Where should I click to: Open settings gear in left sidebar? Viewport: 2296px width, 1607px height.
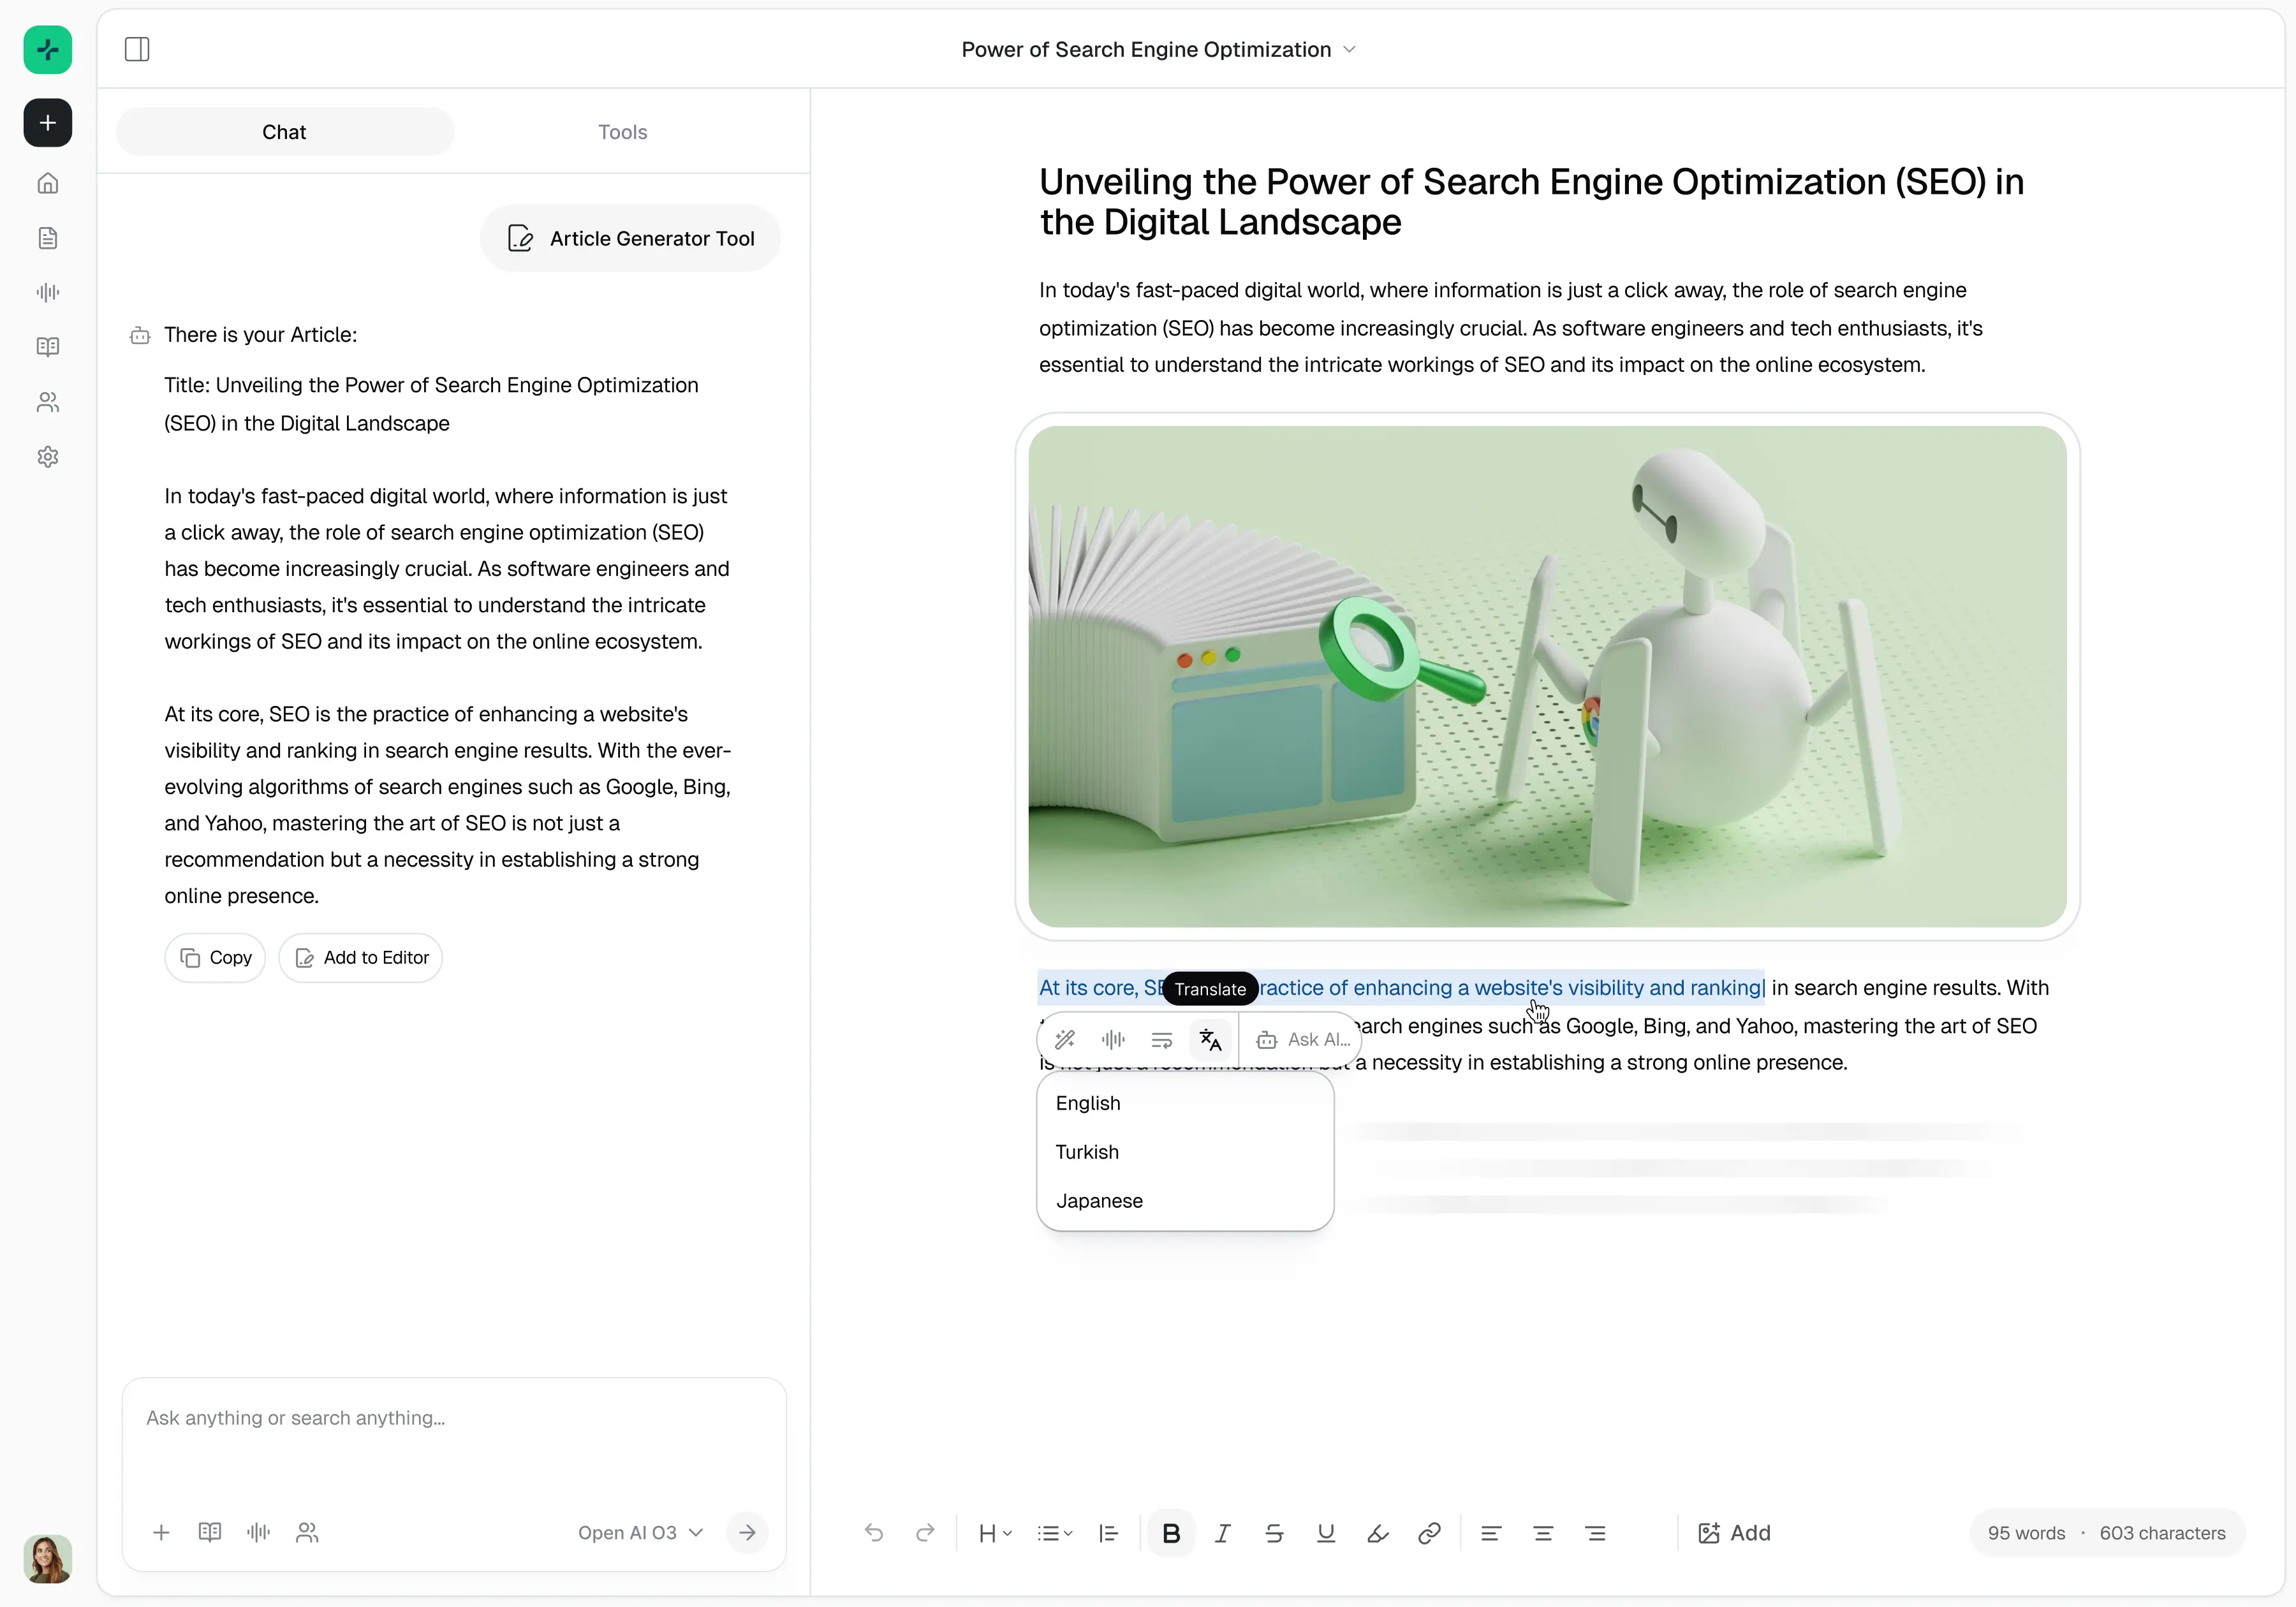[48, 457]
